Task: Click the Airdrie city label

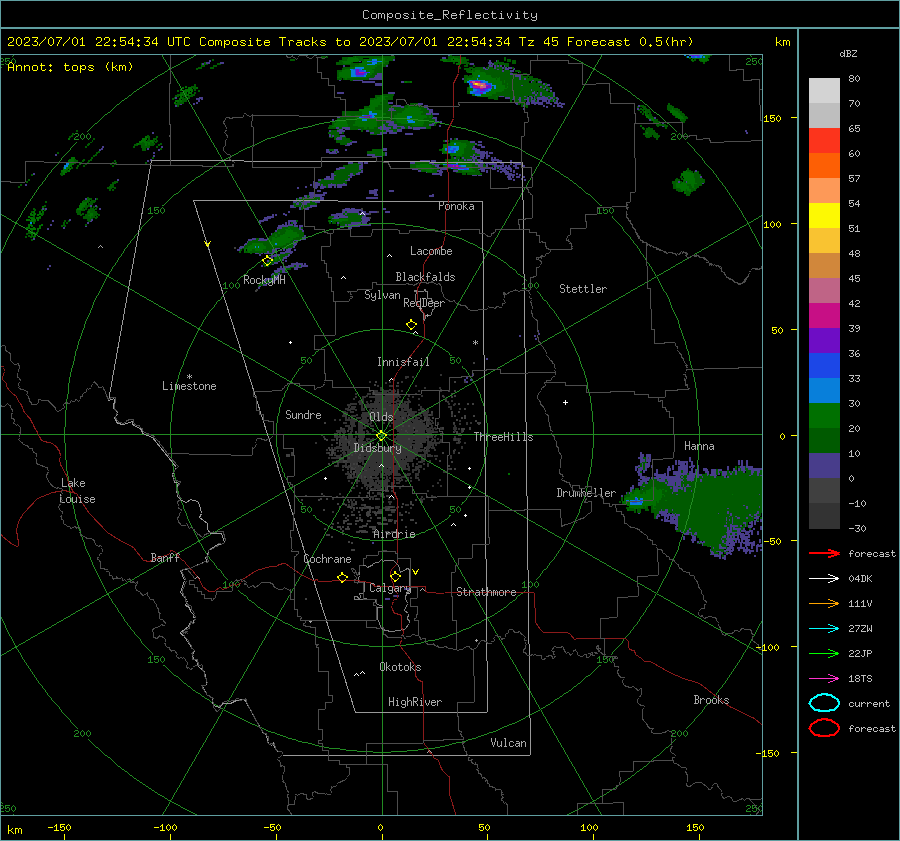Action: [394, 534]
